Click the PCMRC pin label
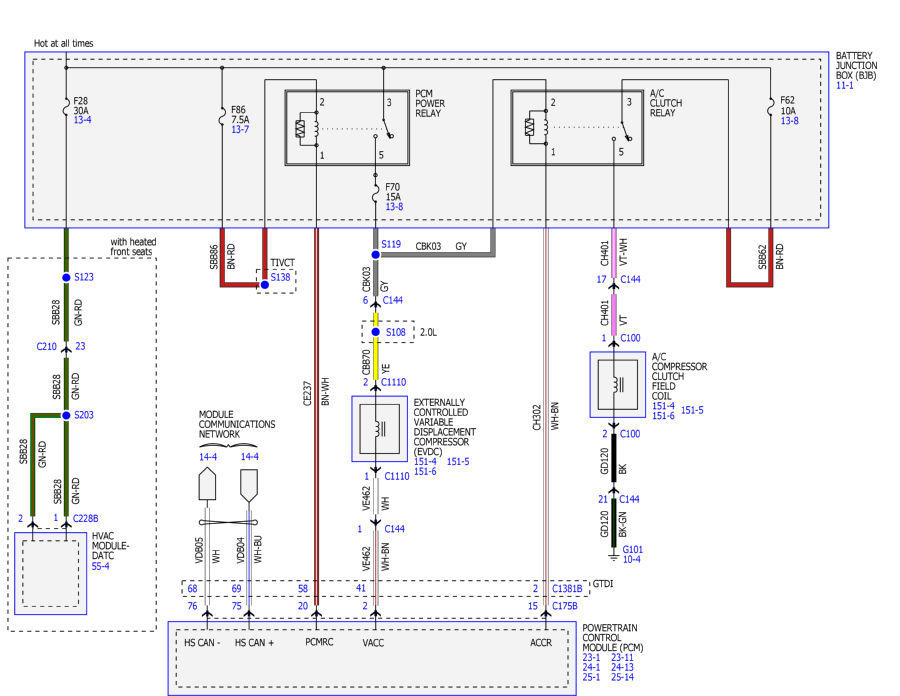The height and width of the screenshot is (696, 900). (x=319, y=642)
